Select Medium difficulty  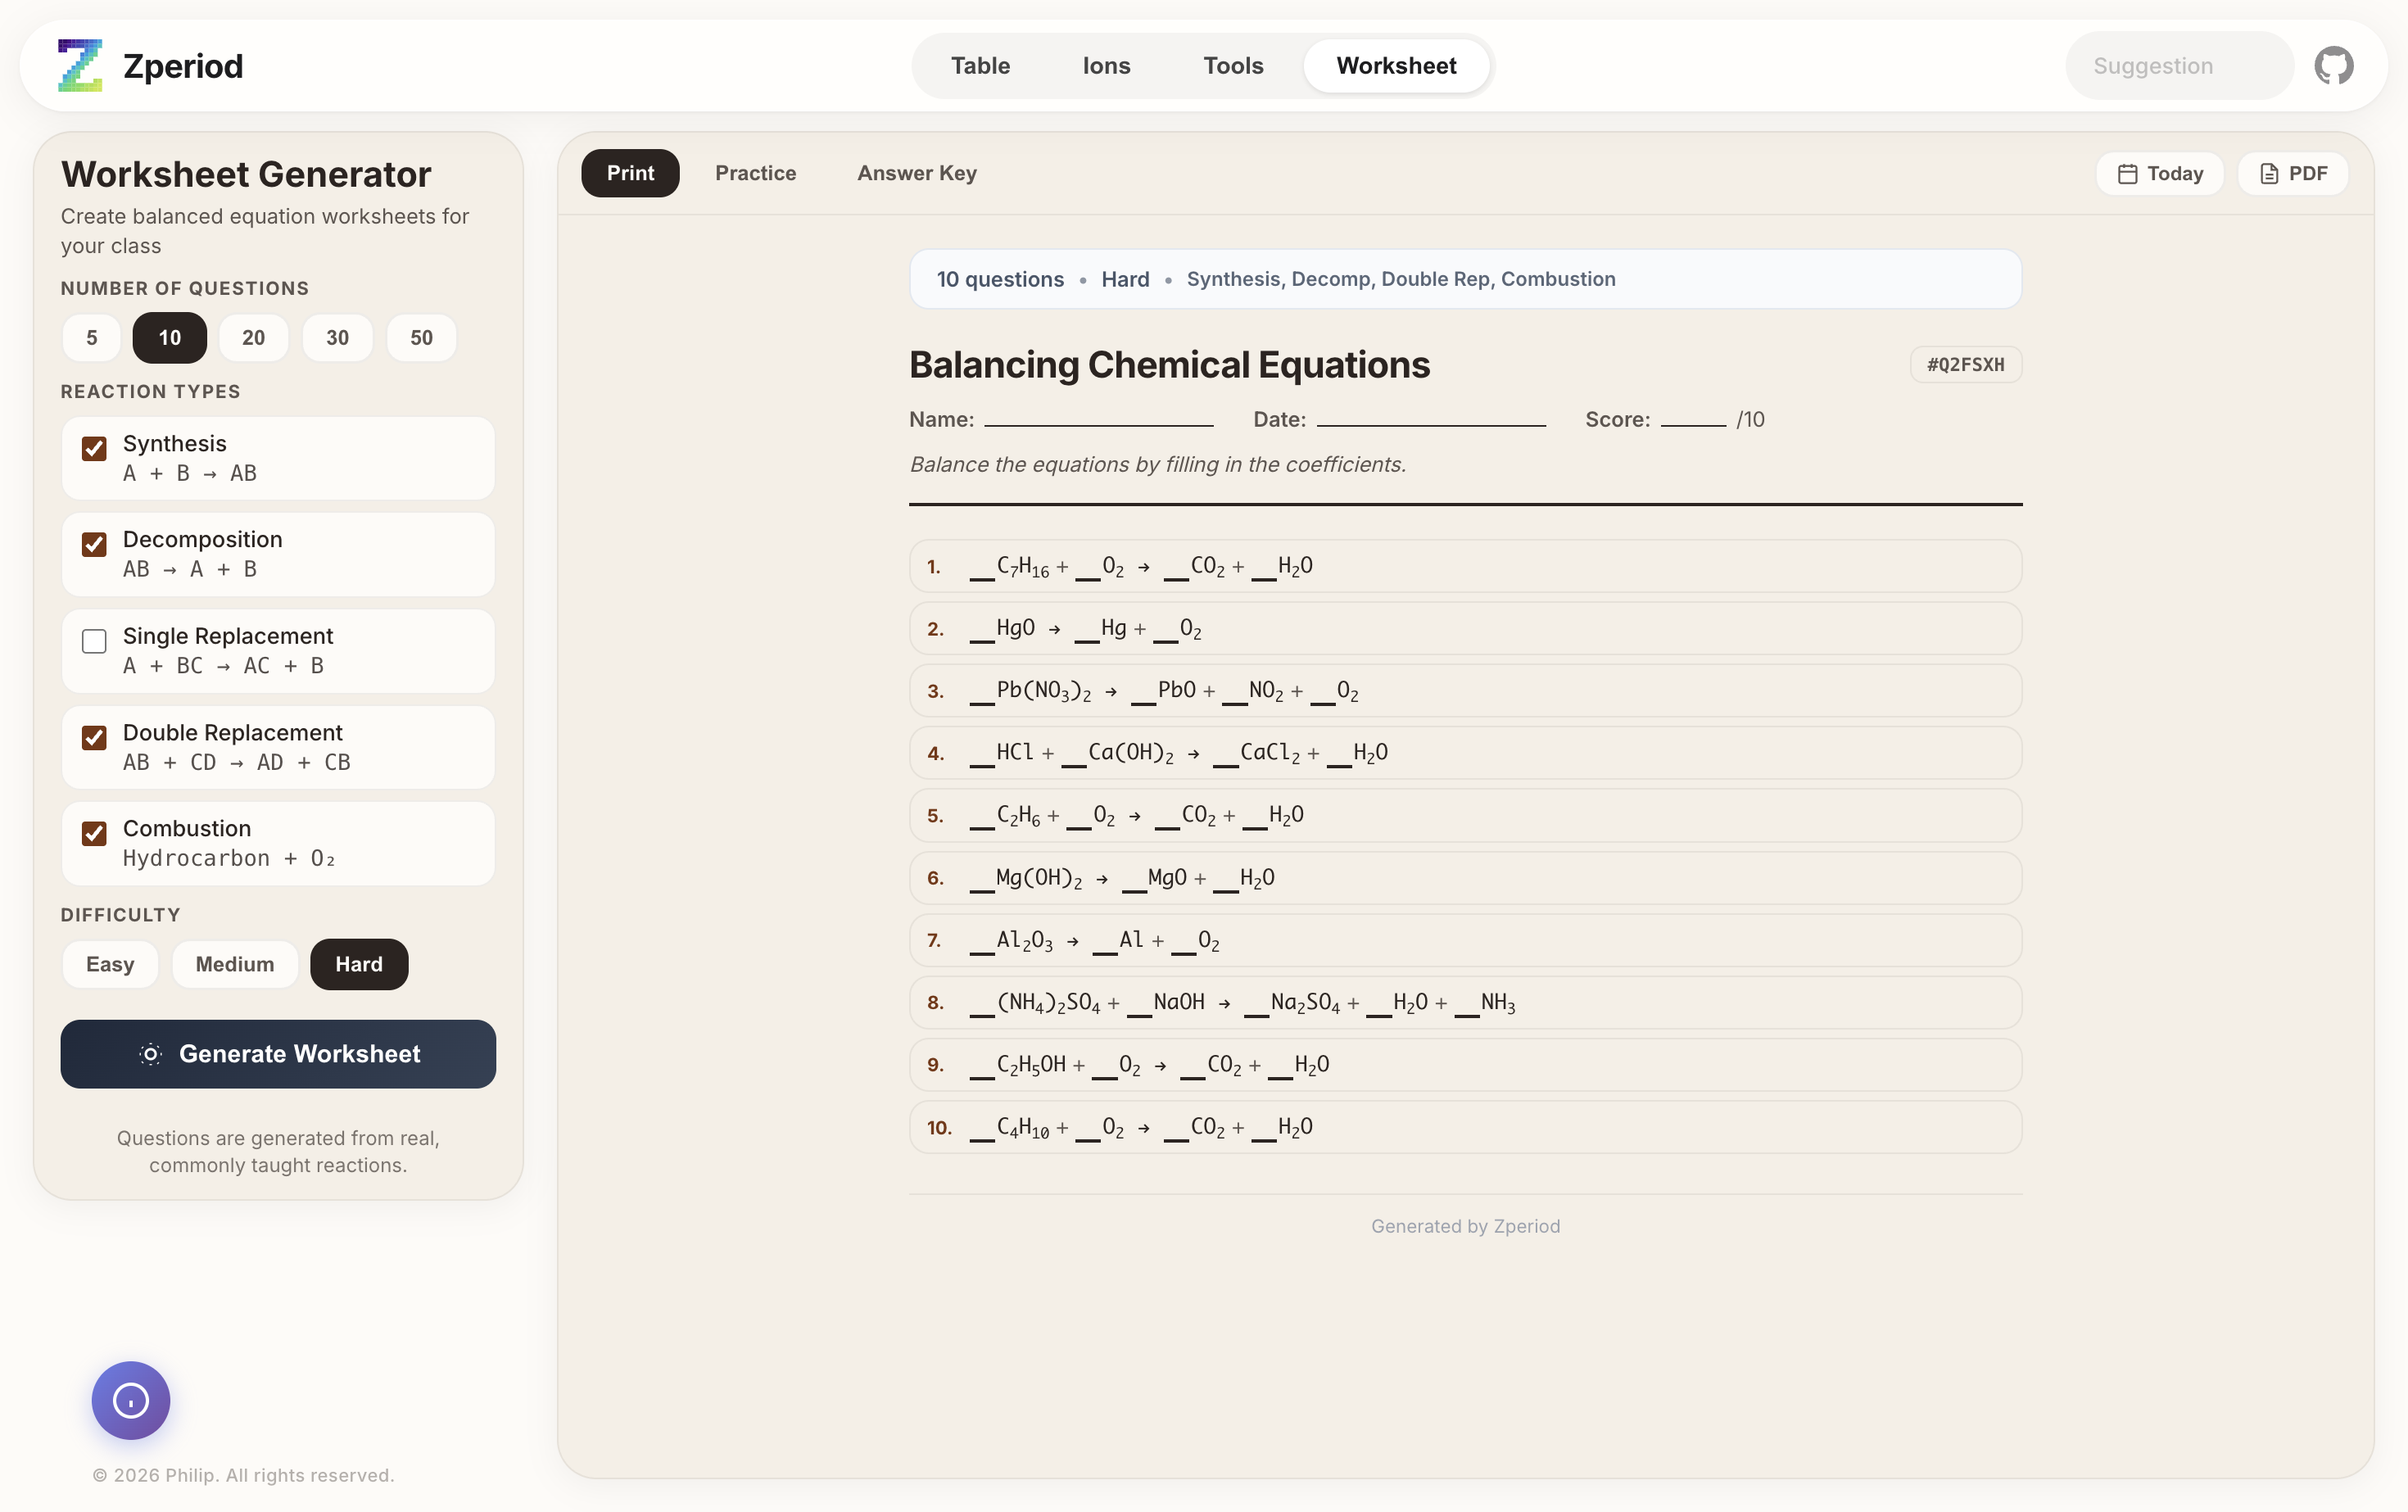[234, 963]
